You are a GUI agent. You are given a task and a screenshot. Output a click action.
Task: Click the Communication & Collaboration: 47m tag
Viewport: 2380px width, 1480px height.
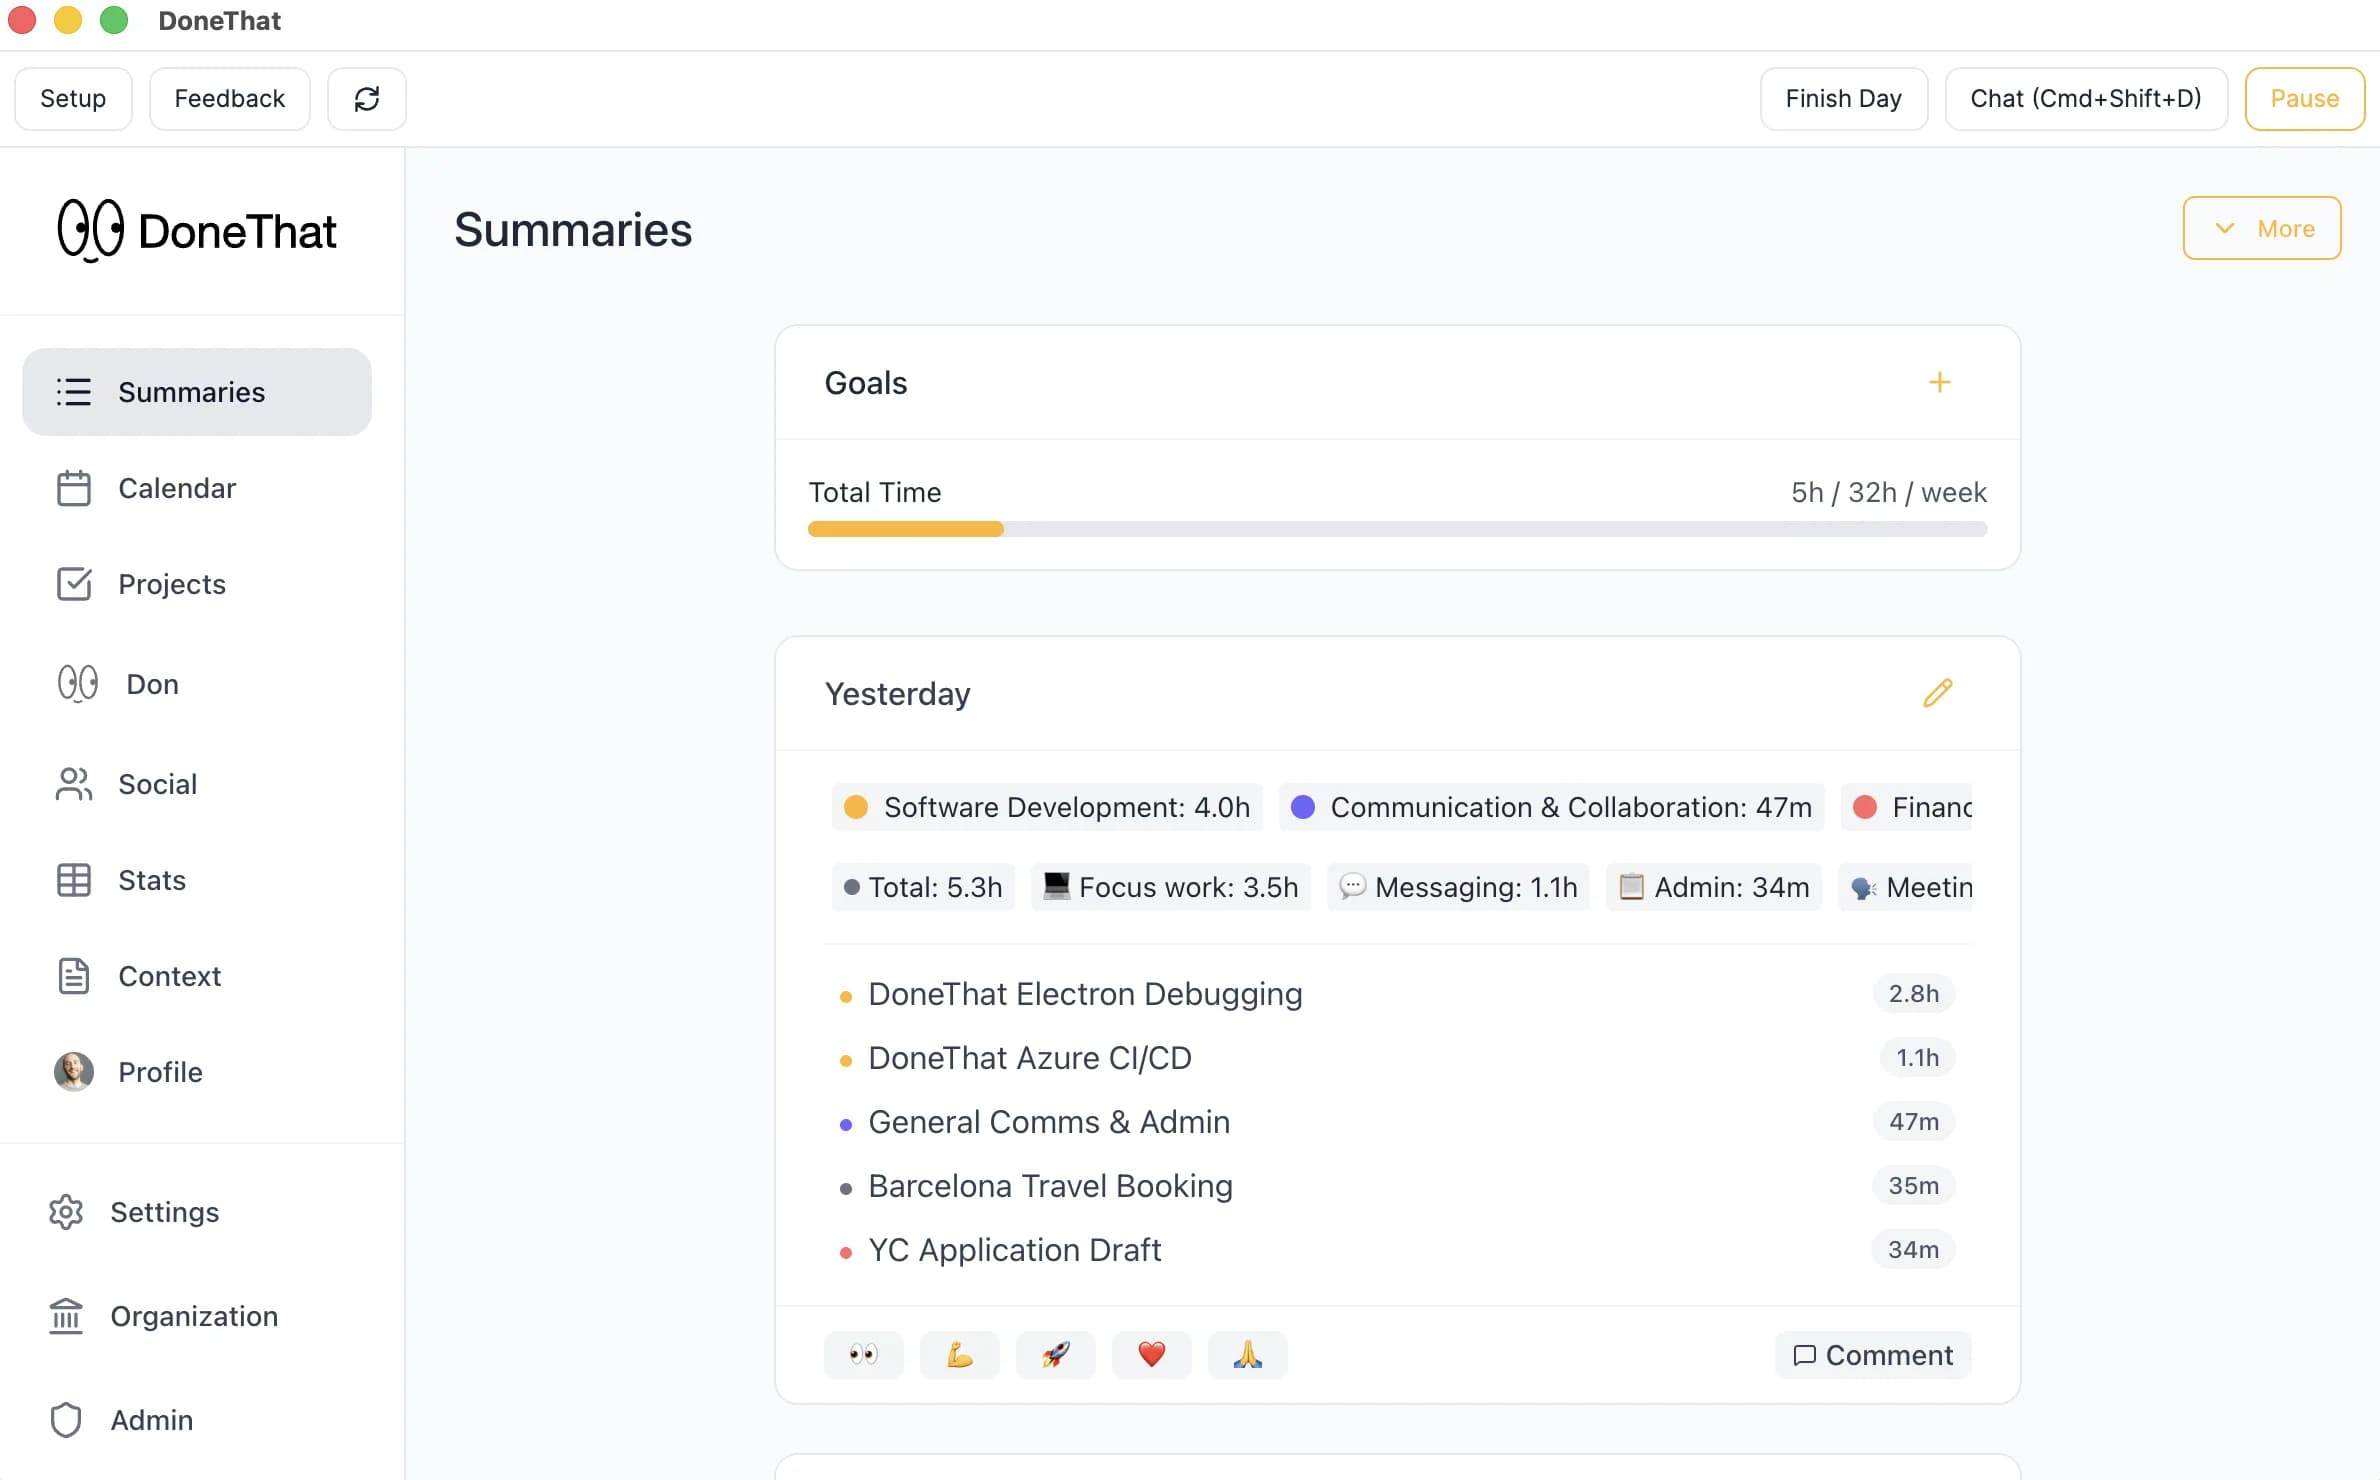pos(1551,807)
